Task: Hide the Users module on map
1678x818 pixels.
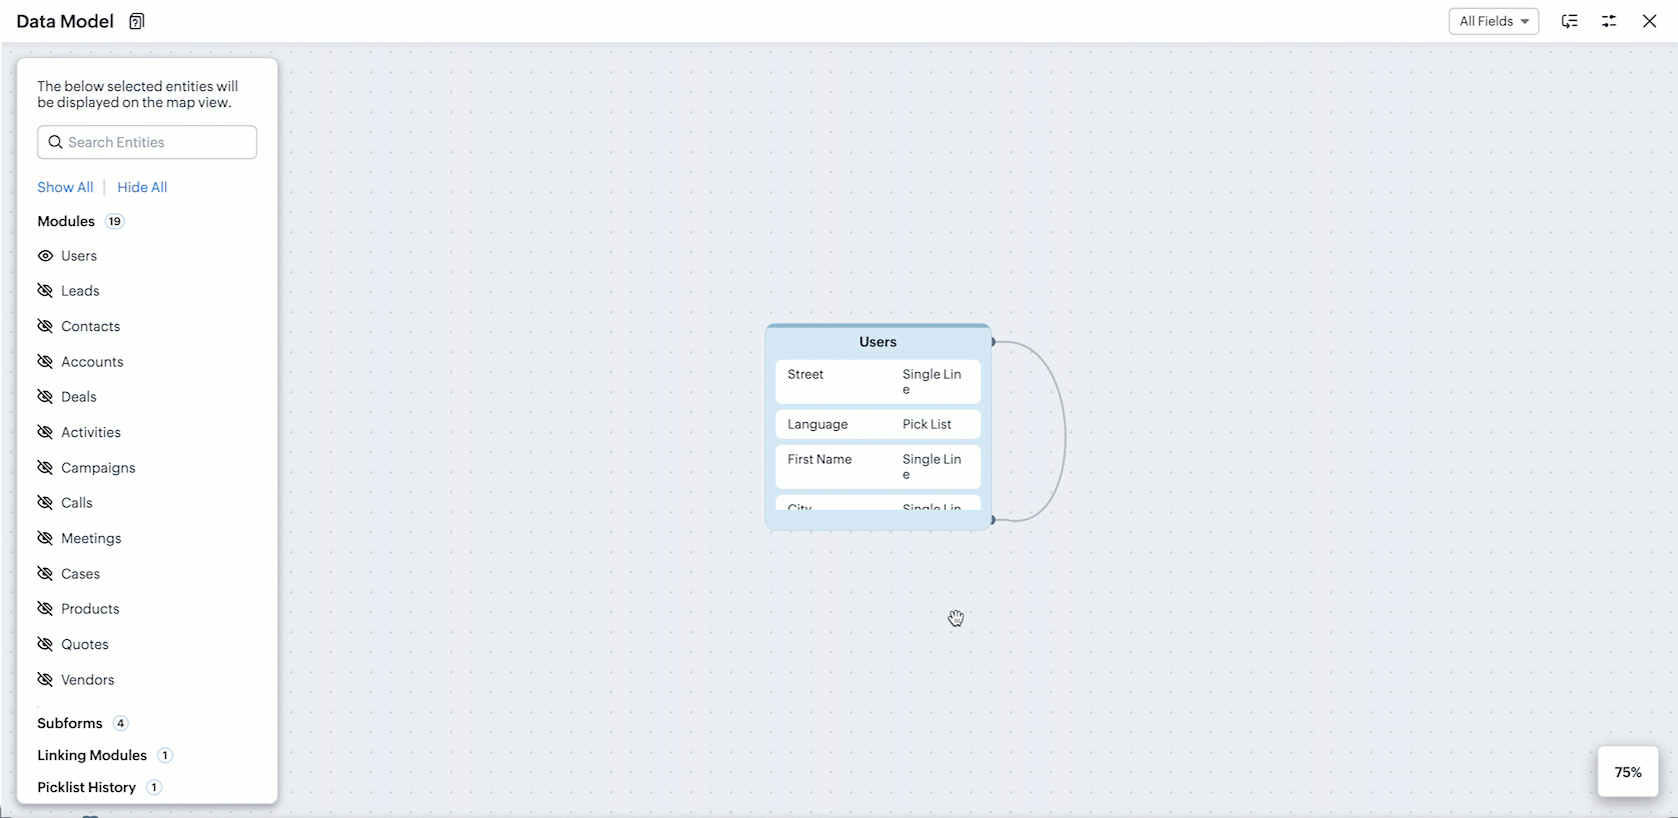Action: [x=45, y=256]
